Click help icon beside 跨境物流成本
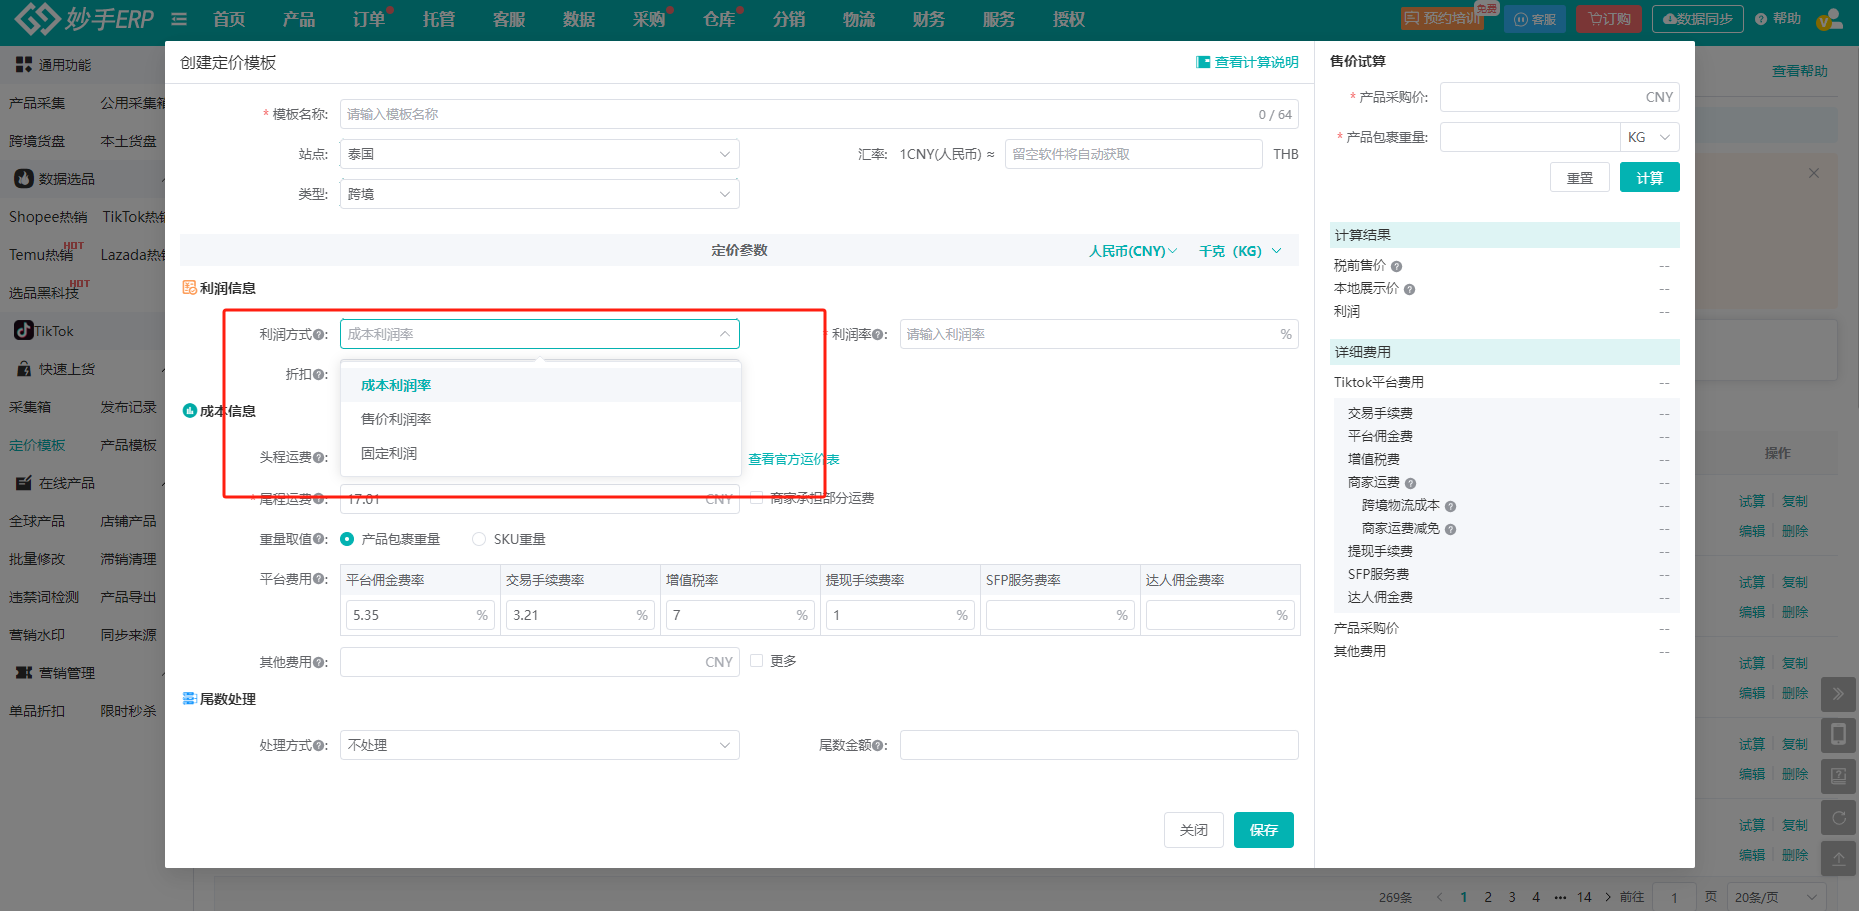This screenshot has height=911, width=1859. [x=1450, y=506]
